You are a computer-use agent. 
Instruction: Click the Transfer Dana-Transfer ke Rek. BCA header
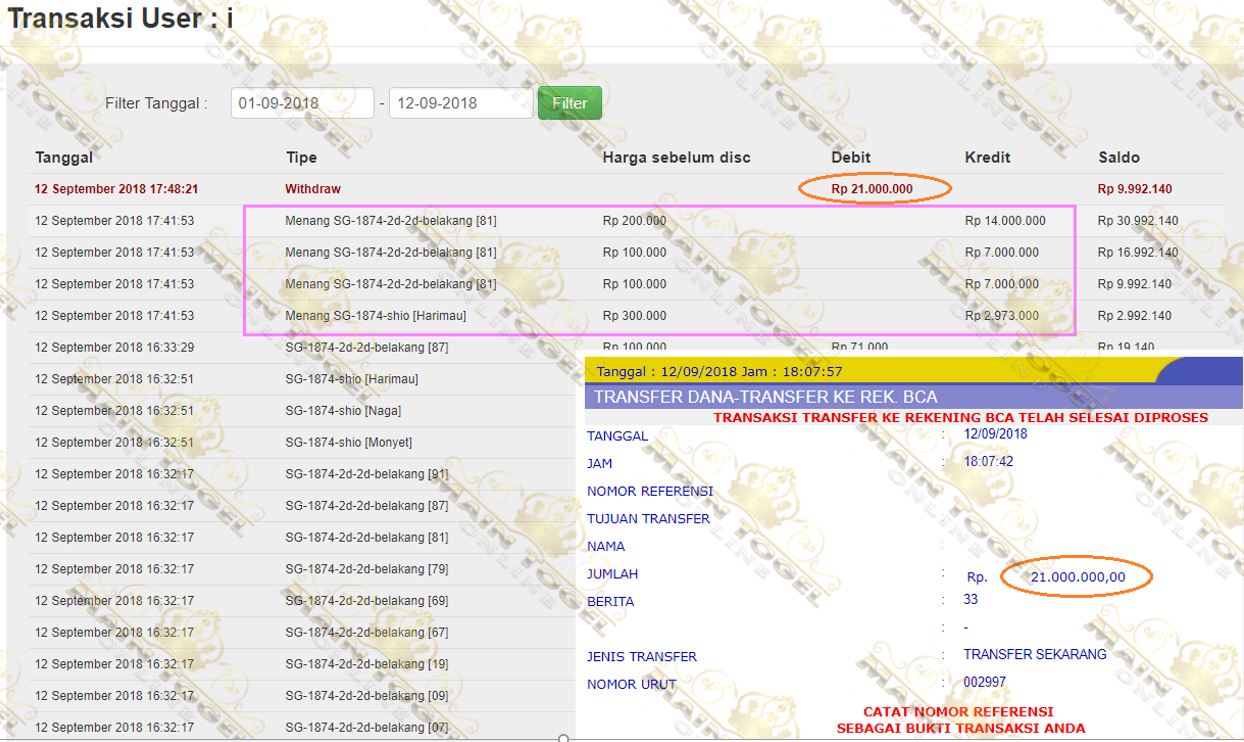coord(766,397)
